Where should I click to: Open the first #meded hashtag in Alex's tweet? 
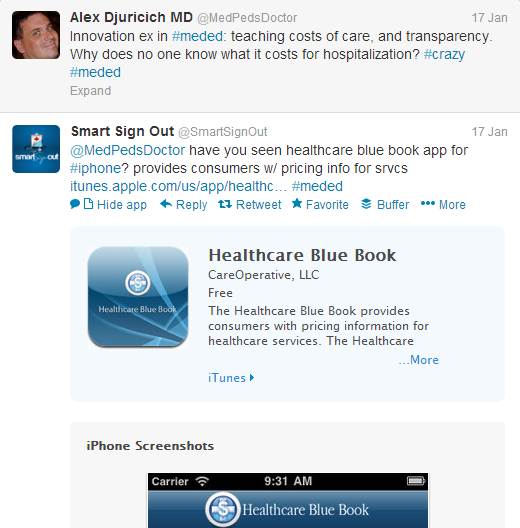tap(197, 36)
